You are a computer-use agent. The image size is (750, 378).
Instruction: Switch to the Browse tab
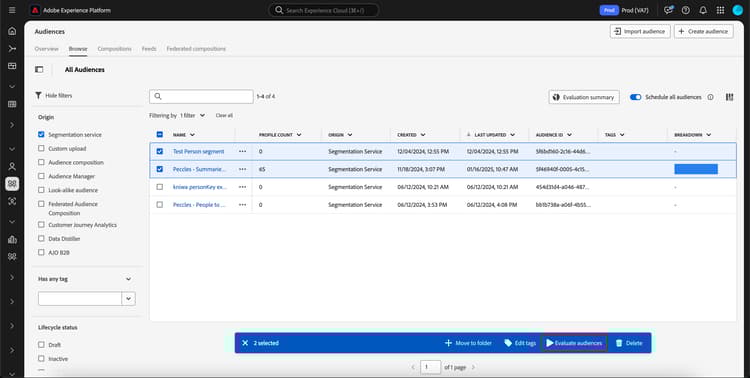click(x=78, y=49)
